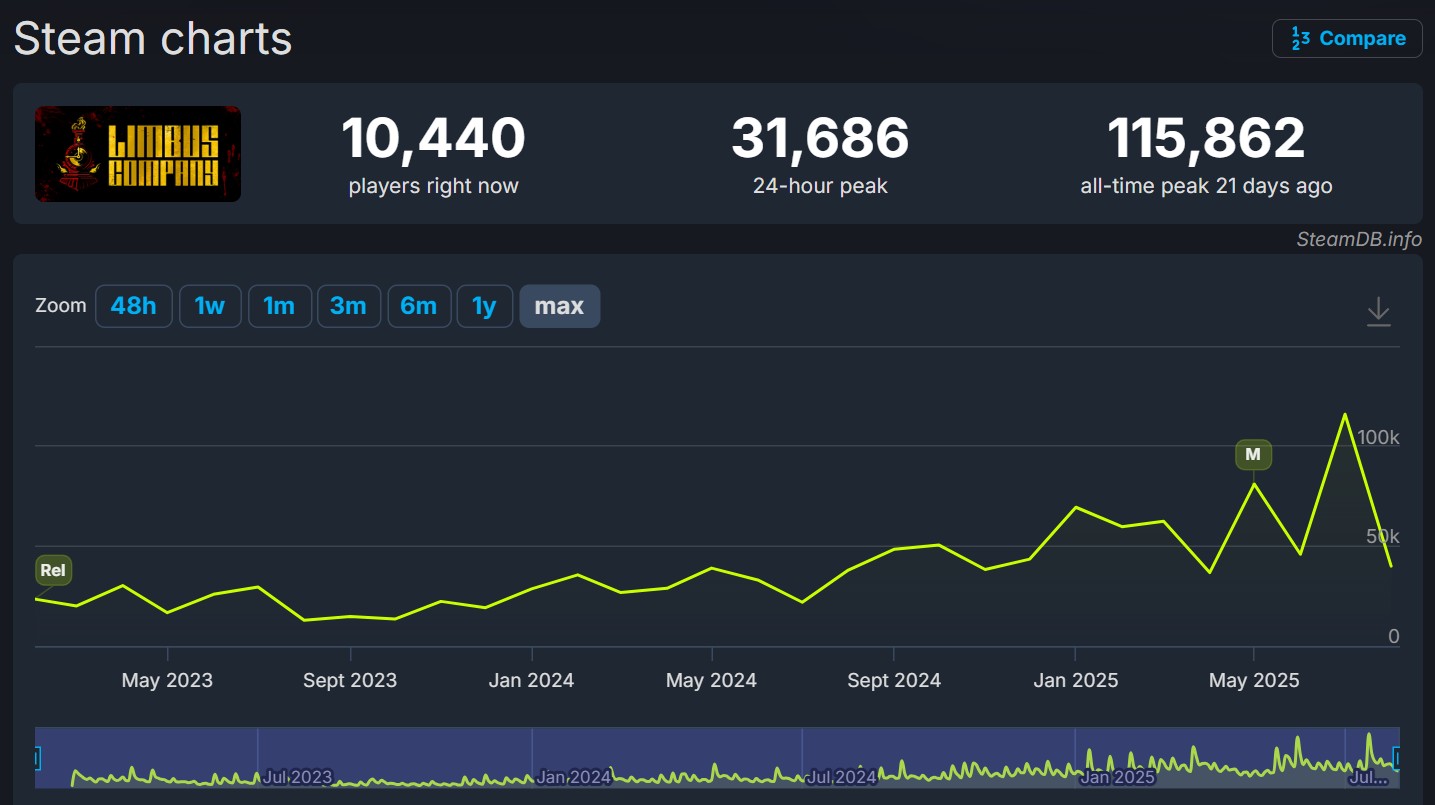1435x805 pixels.
Task: Open the Limbus Company game logo
Action: pos(138,154)
